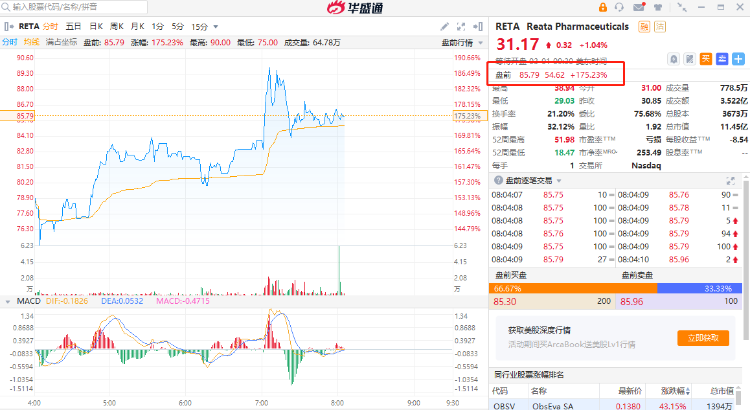The image size is (750, 410).
Task: Set a price alert bell icon
Action: point(673,59)
